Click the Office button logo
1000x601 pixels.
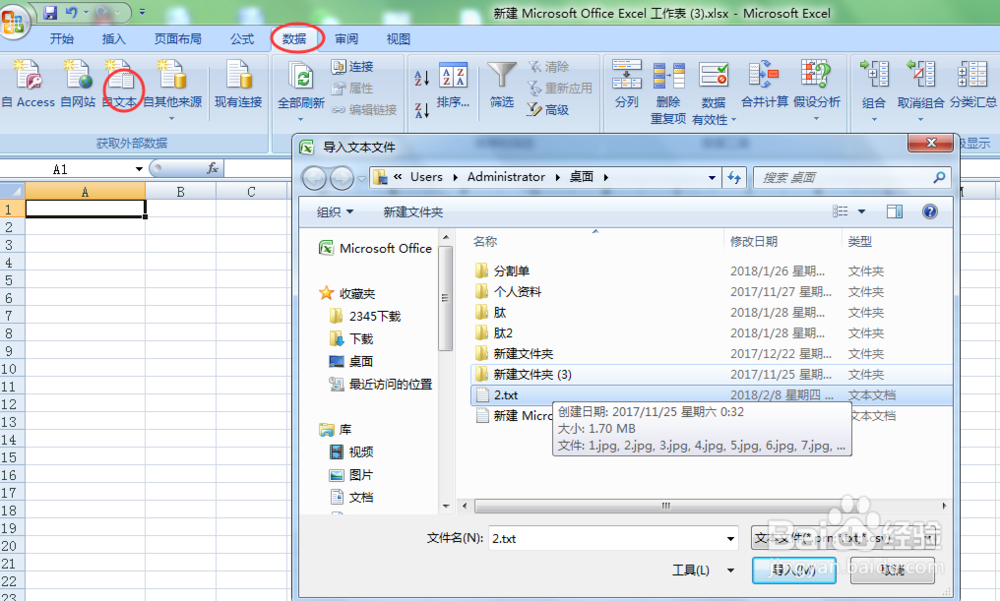(13, 22)
